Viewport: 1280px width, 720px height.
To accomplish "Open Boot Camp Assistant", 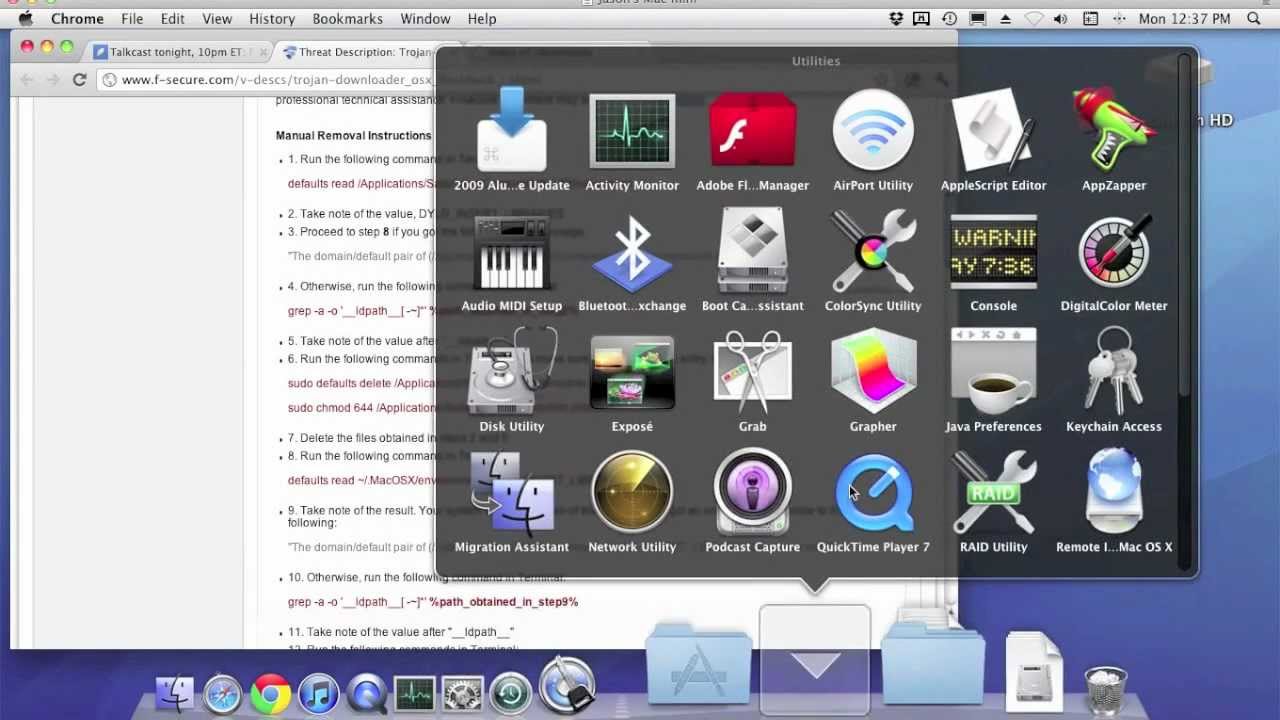I will pyautogui.click(x=752, y=260).
